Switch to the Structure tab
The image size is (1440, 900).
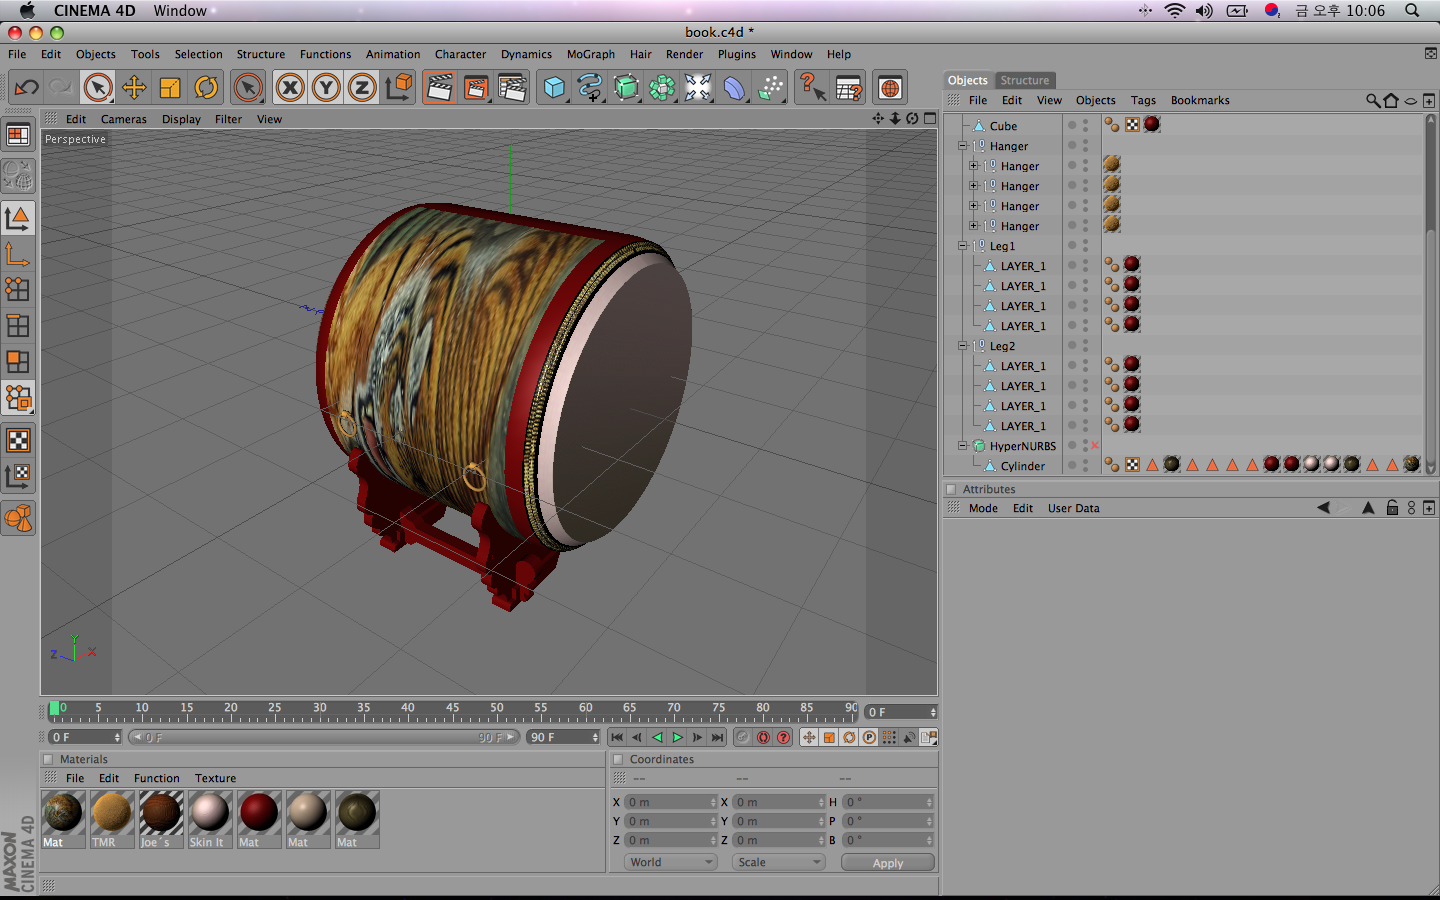click(x=1025, y=80)
